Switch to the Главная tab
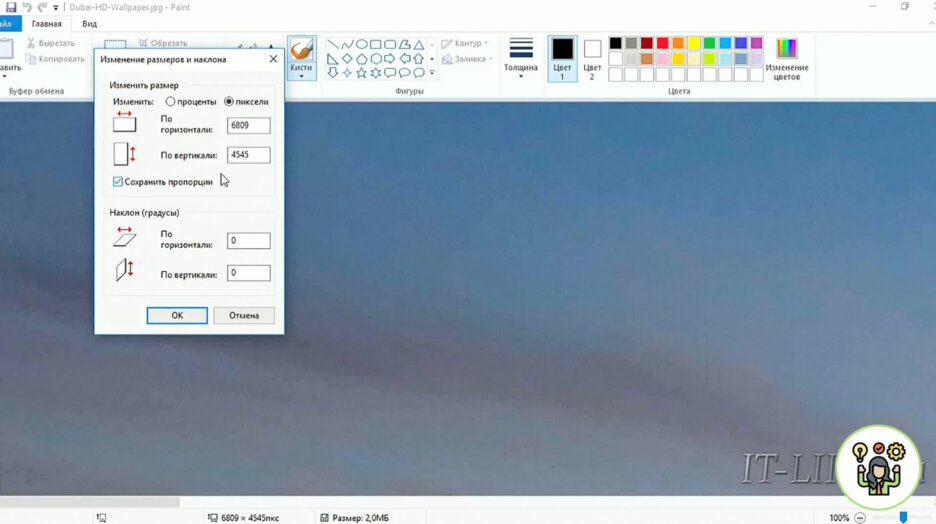Viewport: 936px width, 524px height. (47, 24)
